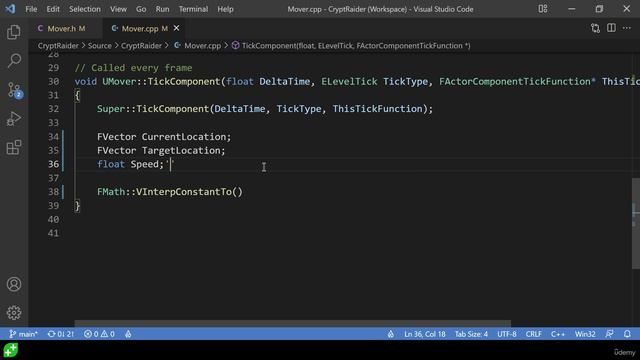
Task: Change the C++ language mode
Action: 558,334
